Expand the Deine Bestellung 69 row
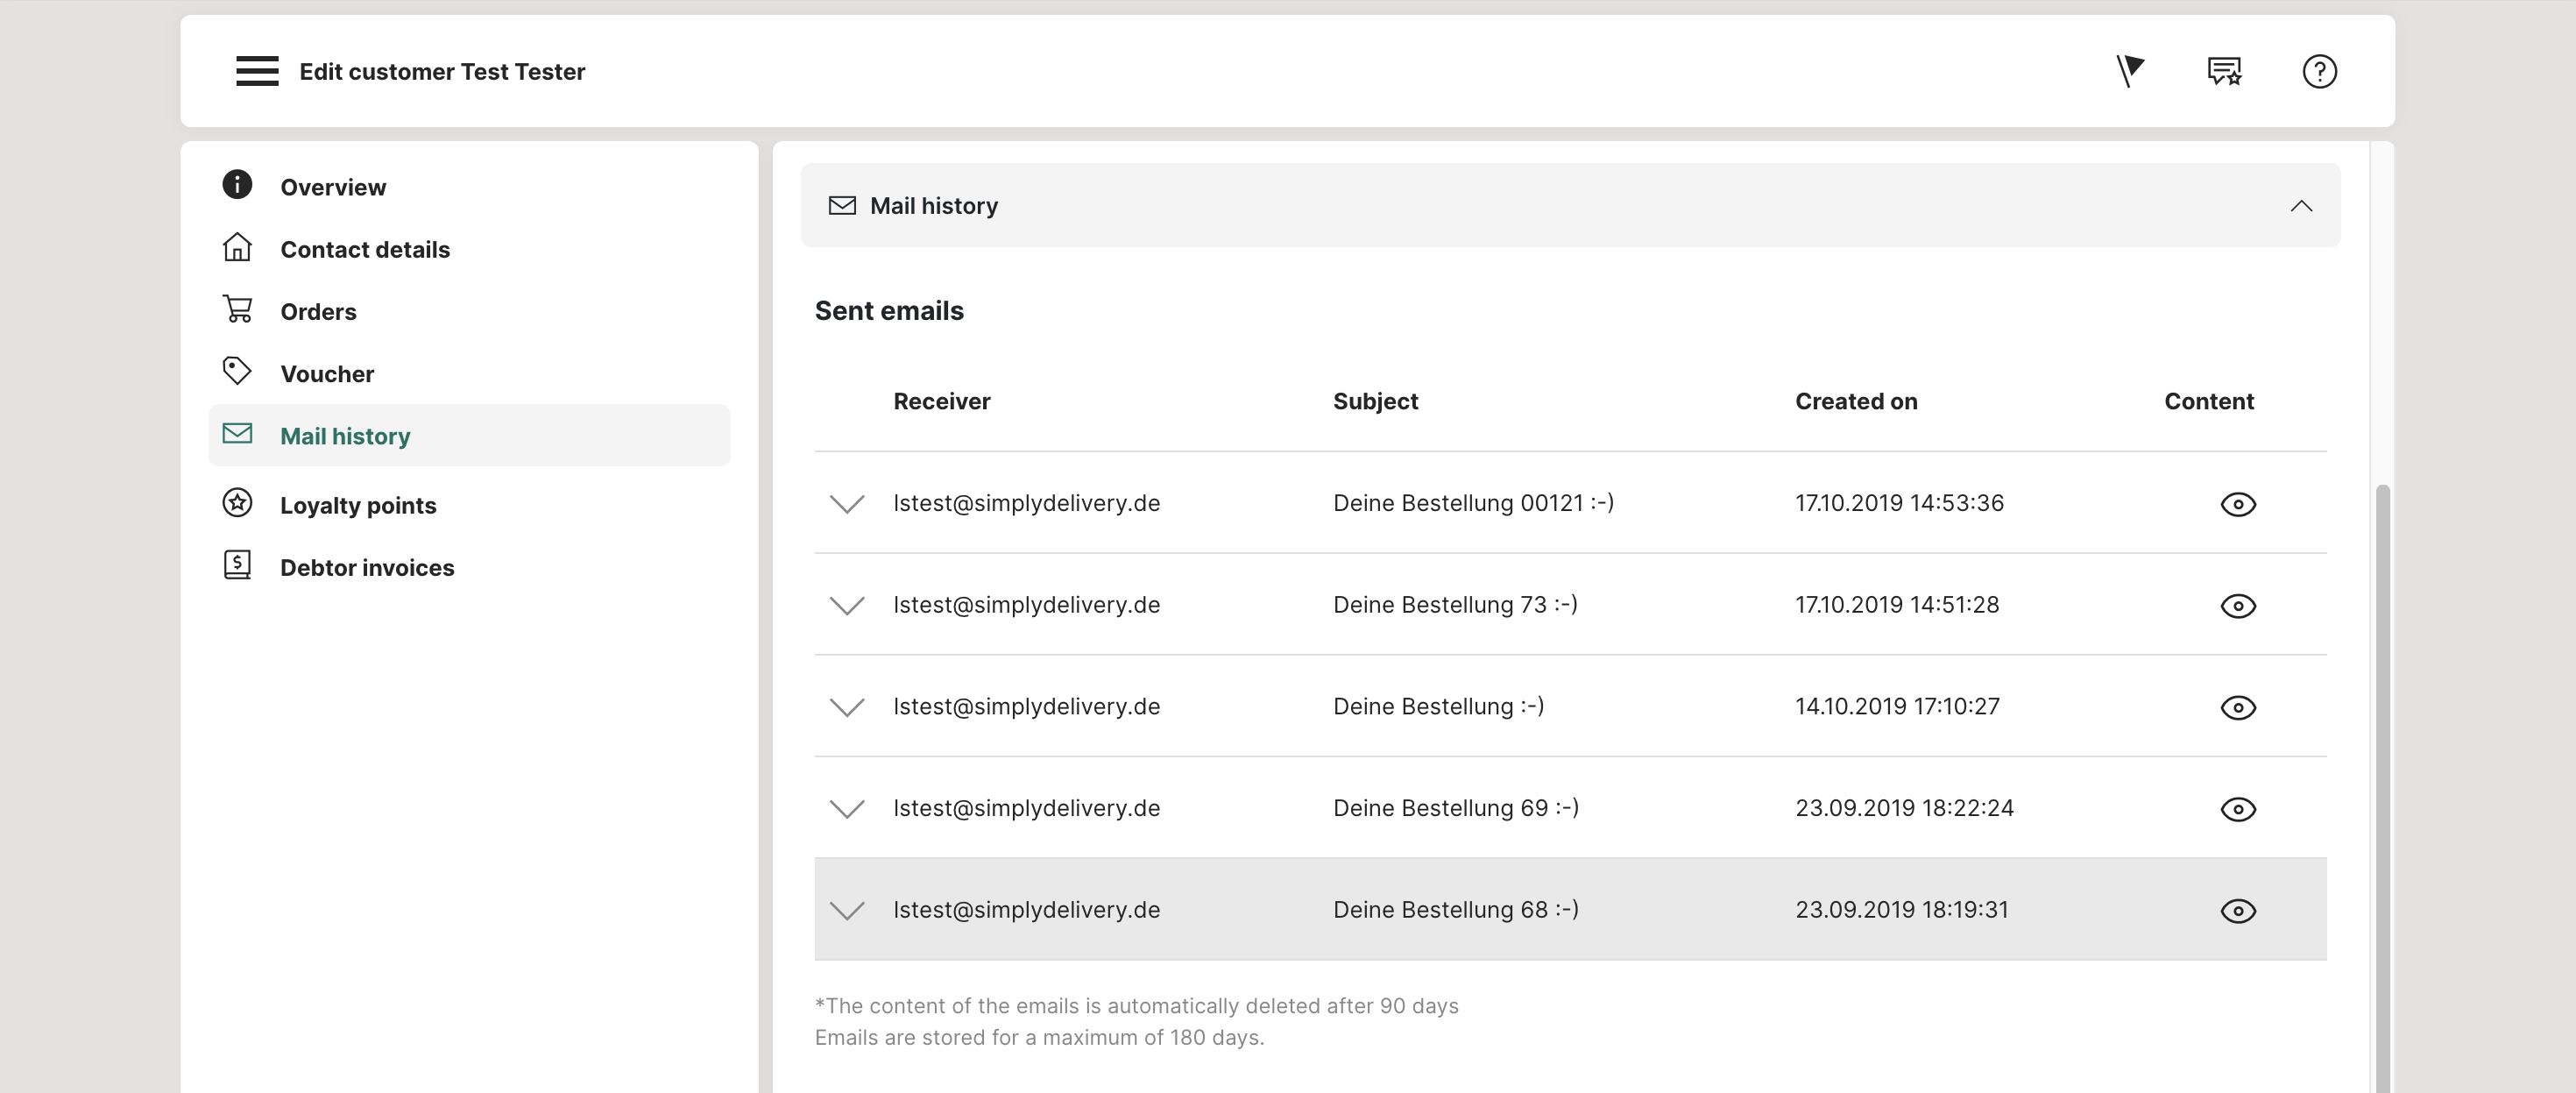2576x1093 pixels. click(847, 809)
